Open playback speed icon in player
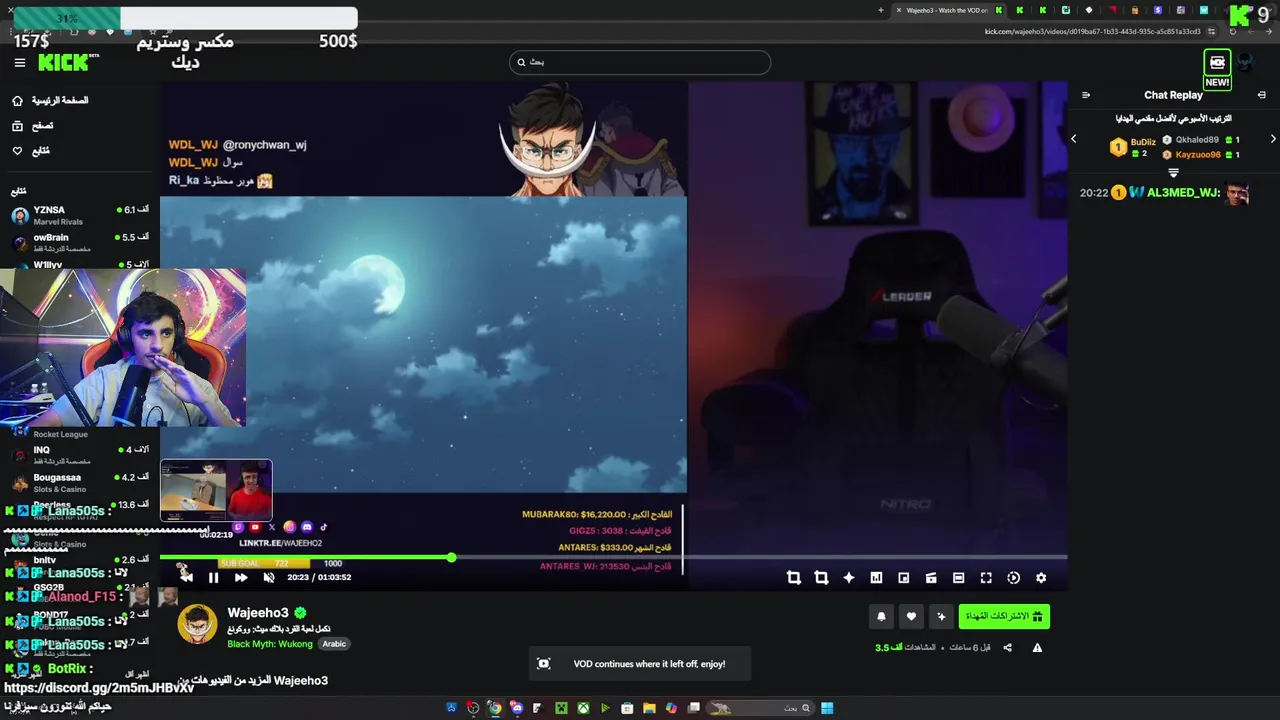Screen dimensions: 1280x720 1013,578
